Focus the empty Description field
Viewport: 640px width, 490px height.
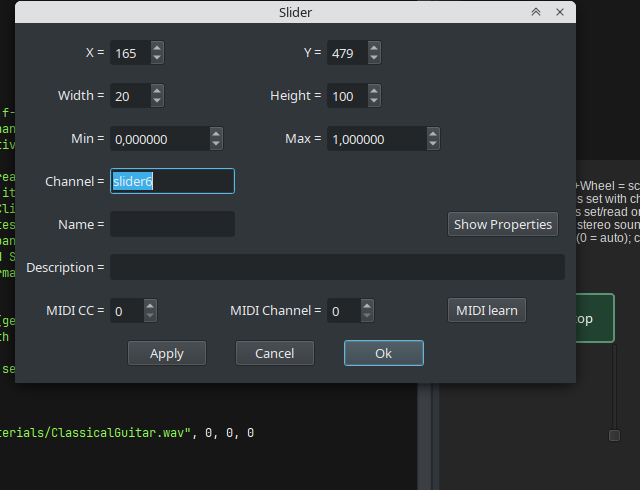click(x=337, y=267)
